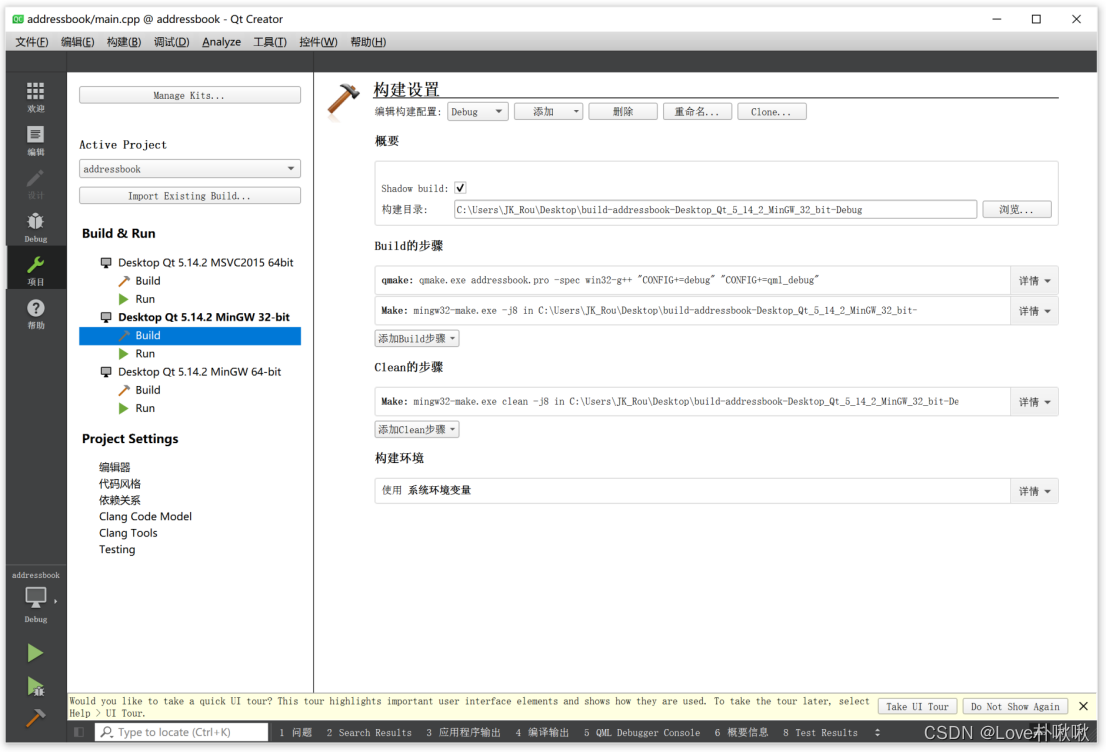Switch to Debug mode in sidebar
The width and height of the screenshot is (1106, 752).
point(35,227)
